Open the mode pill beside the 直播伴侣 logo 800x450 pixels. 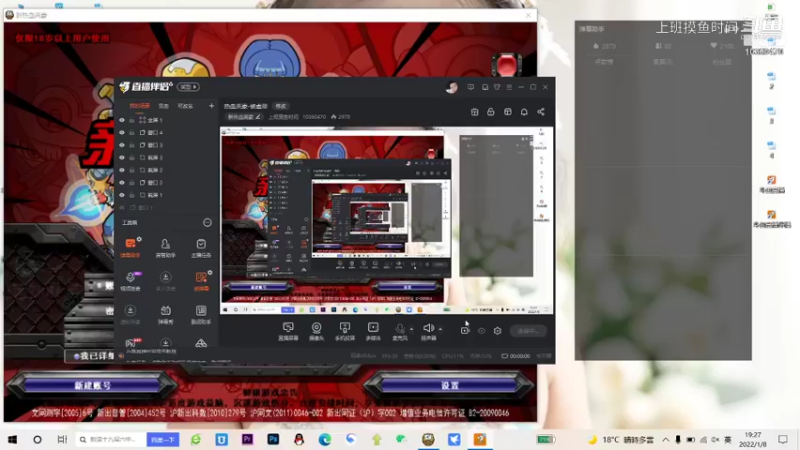pyautogui.click(x=188, y=87)
